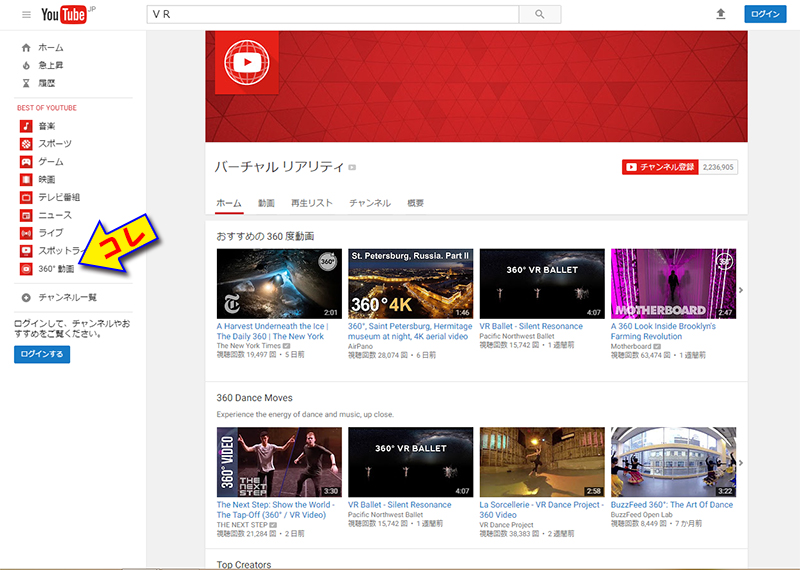The height and width of the screenshot is (570, 800).
Task: Click the 音楽 music note icon
Action: tap(26, 126)
